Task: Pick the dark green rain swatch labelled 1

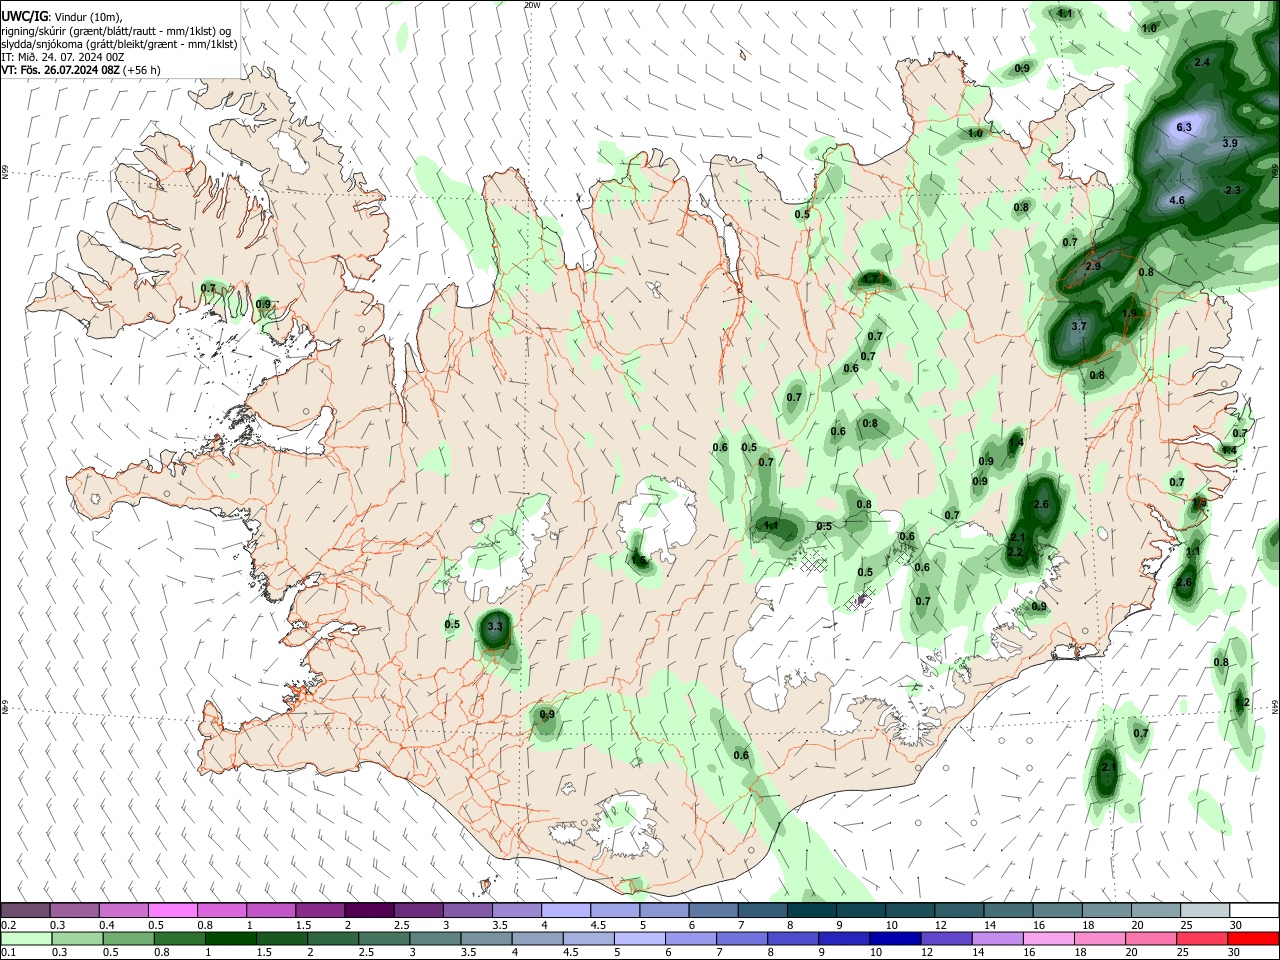Action: pyautogui.click(x=231, y=938)
